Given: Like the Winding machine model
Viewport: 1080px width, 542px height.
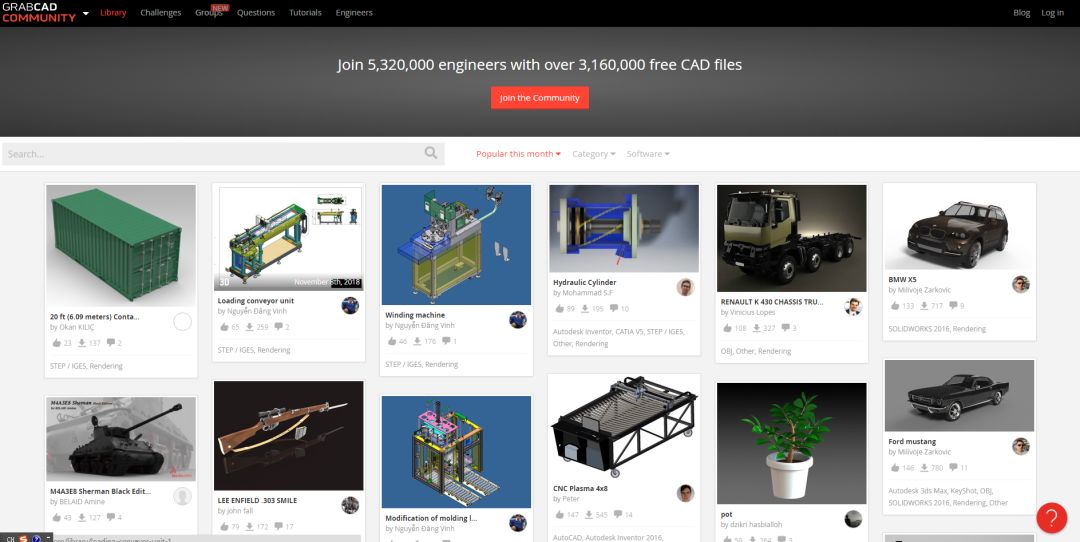Looking at the screenshot, I should [391, 341].
